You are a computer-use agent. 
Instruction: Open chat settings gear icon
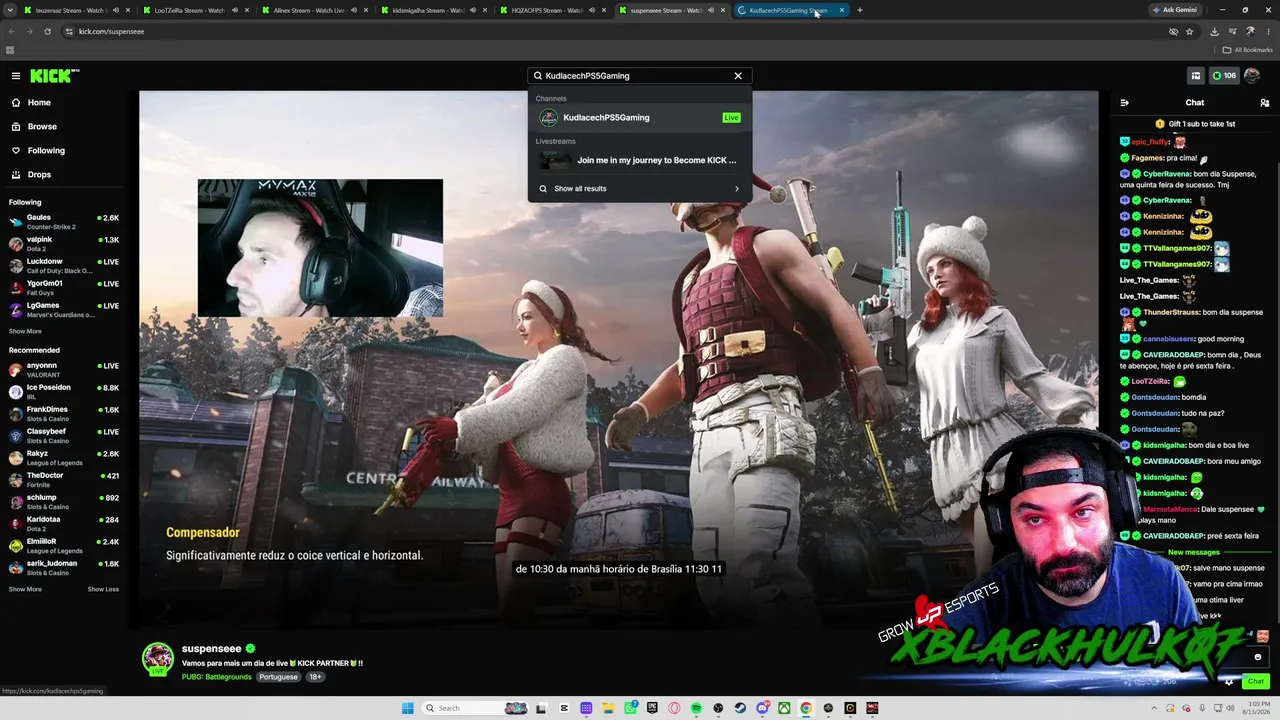(1229, 682)
